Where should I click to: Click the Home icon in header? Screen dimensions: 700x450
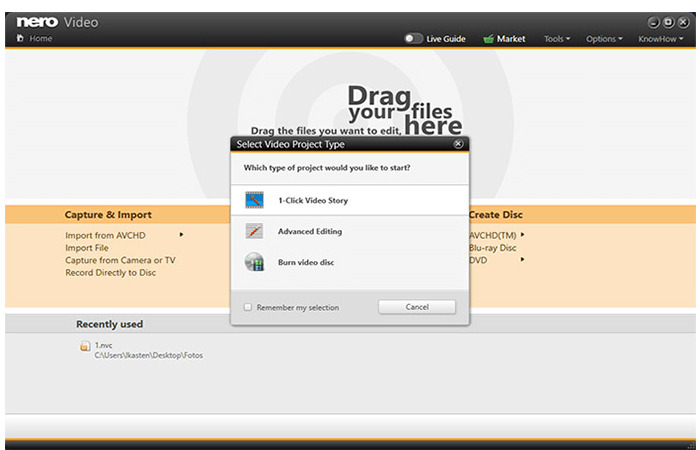pyautogui.click(x=20, y=38)
